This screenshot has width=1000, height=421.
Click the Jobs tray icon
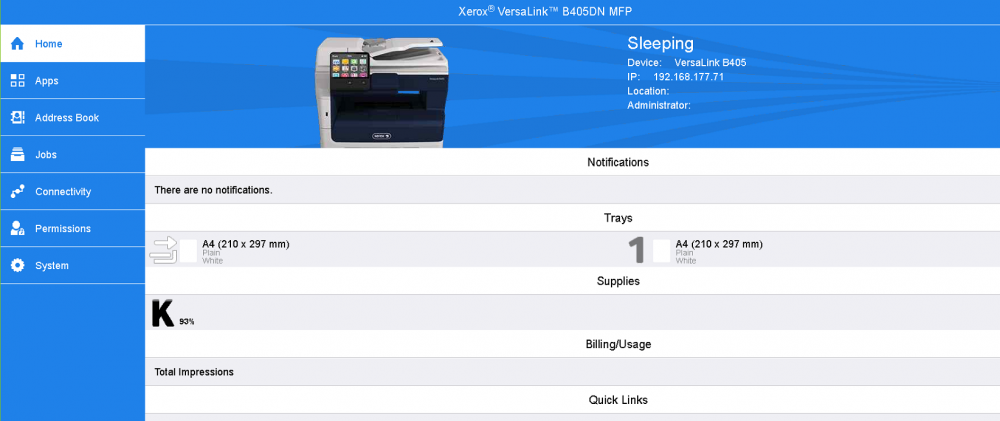click(17, 155)
